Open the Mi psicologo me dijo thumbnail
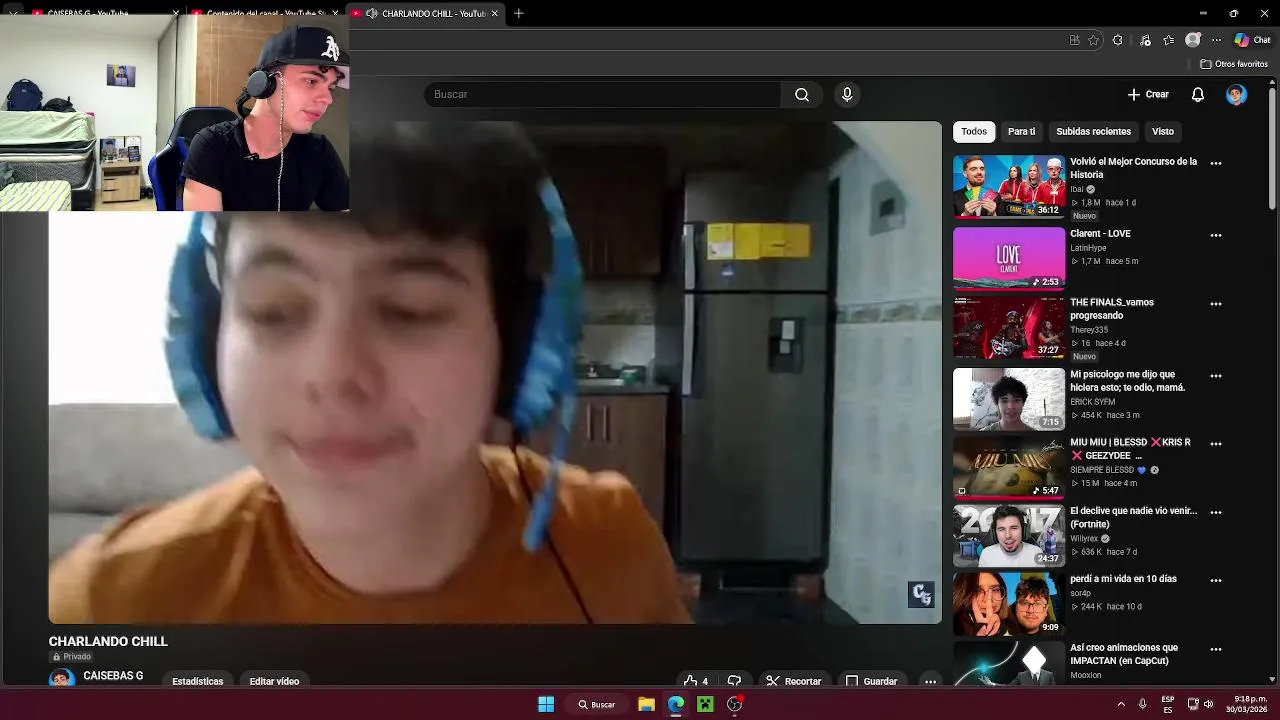This screenshot has width=1280, height=720. (x=1009, y=399)
